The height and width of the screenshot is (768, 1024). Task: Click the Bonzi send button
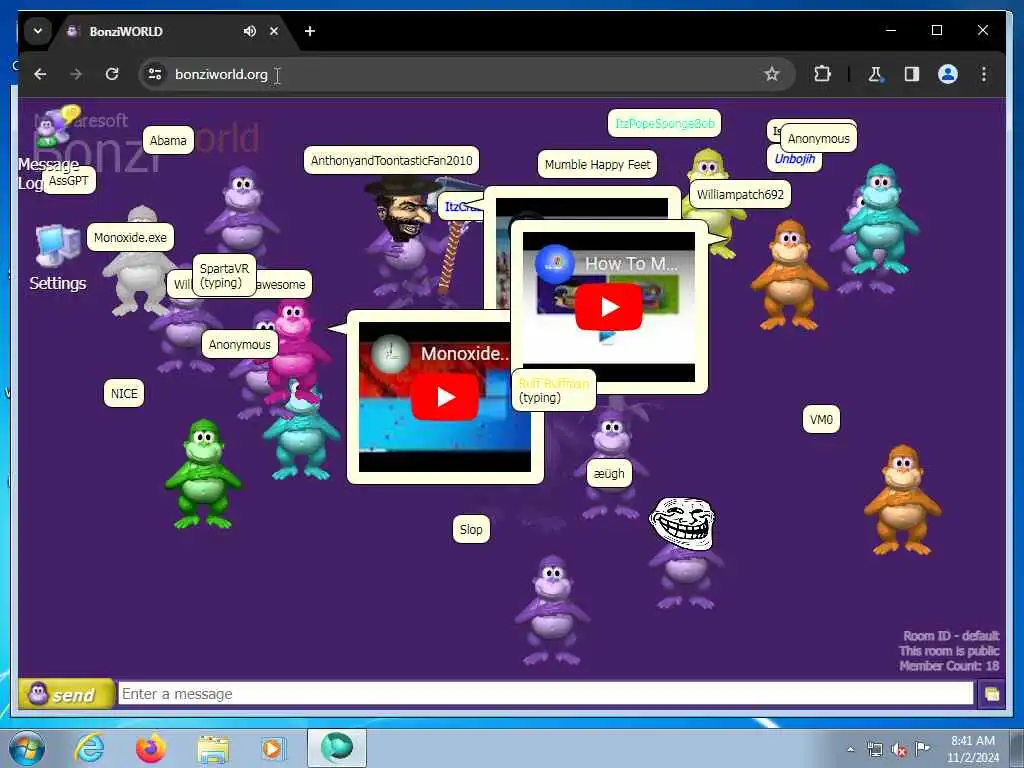66,694
